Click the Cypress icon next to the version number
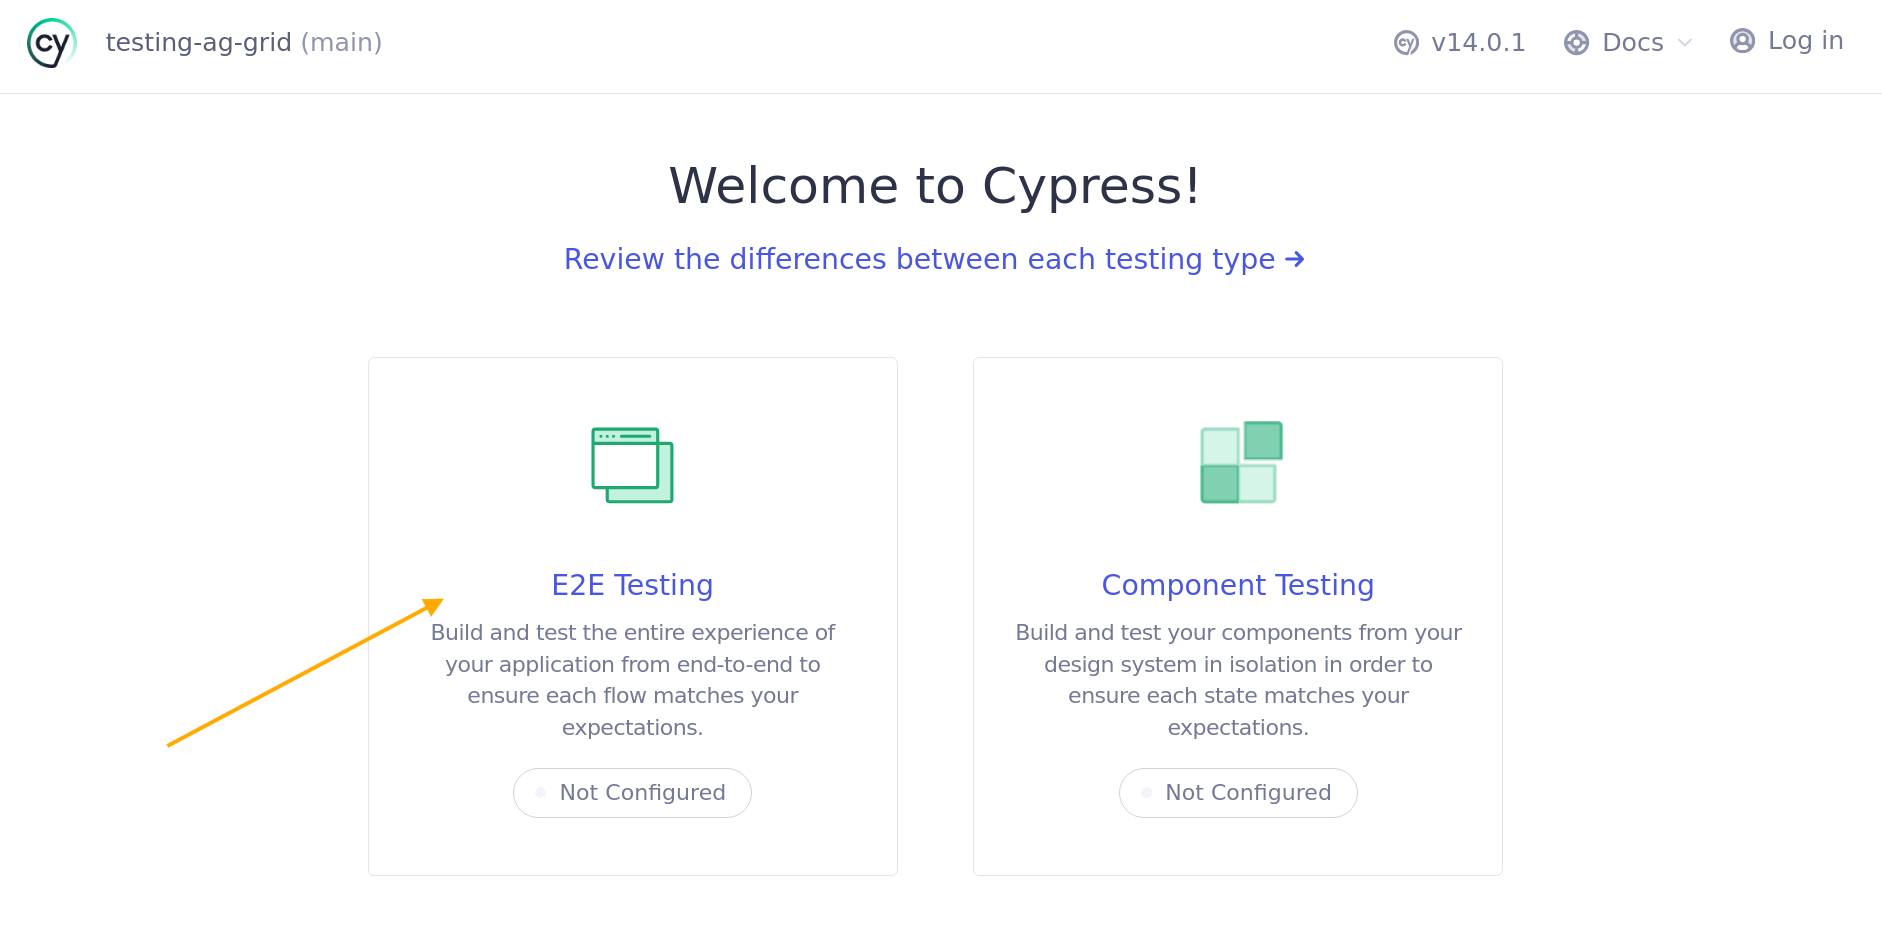 click(x=1405, y=42)
